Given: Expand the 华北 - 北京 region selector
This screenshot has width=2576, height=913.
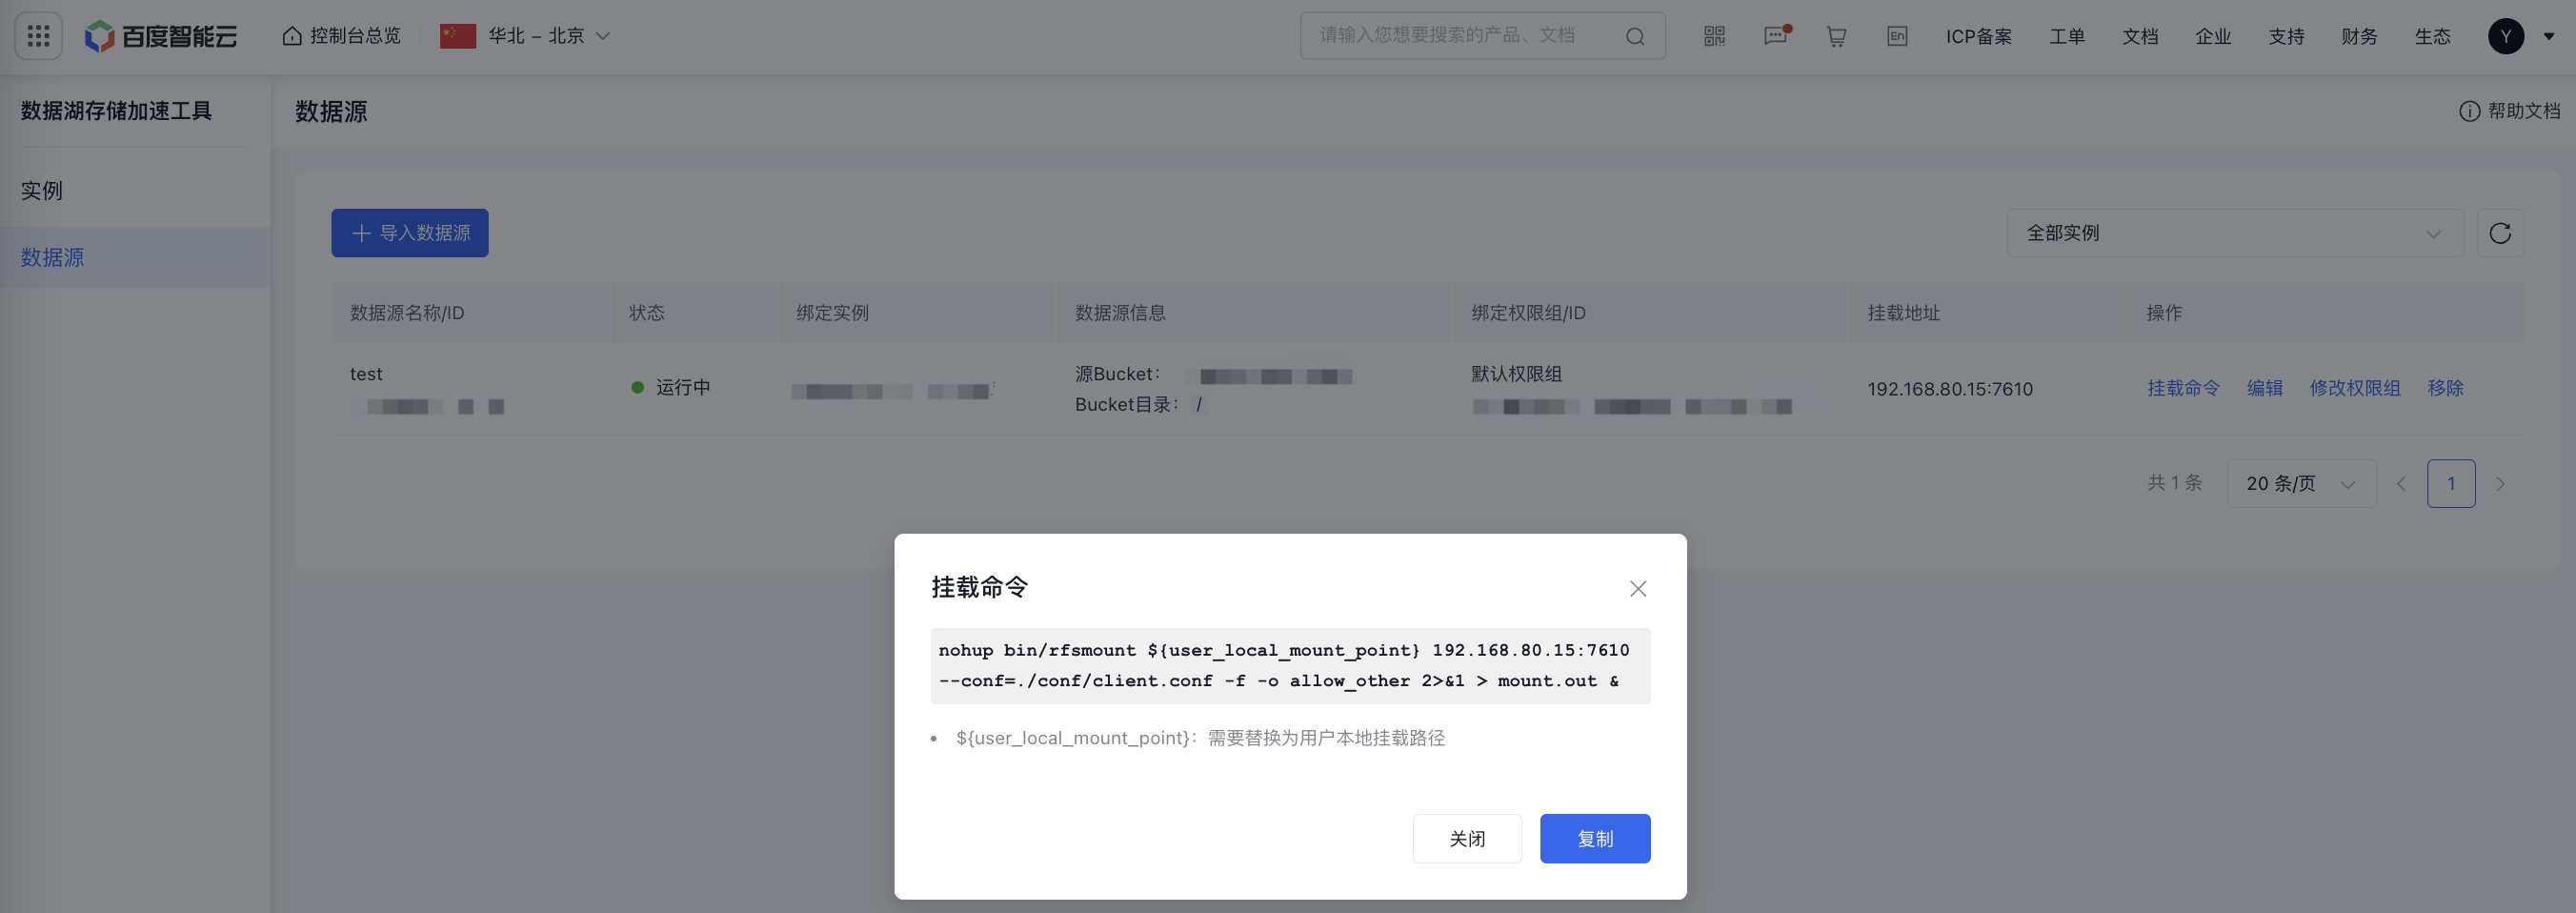Looking at the screenshot, I should click(527, 35).
